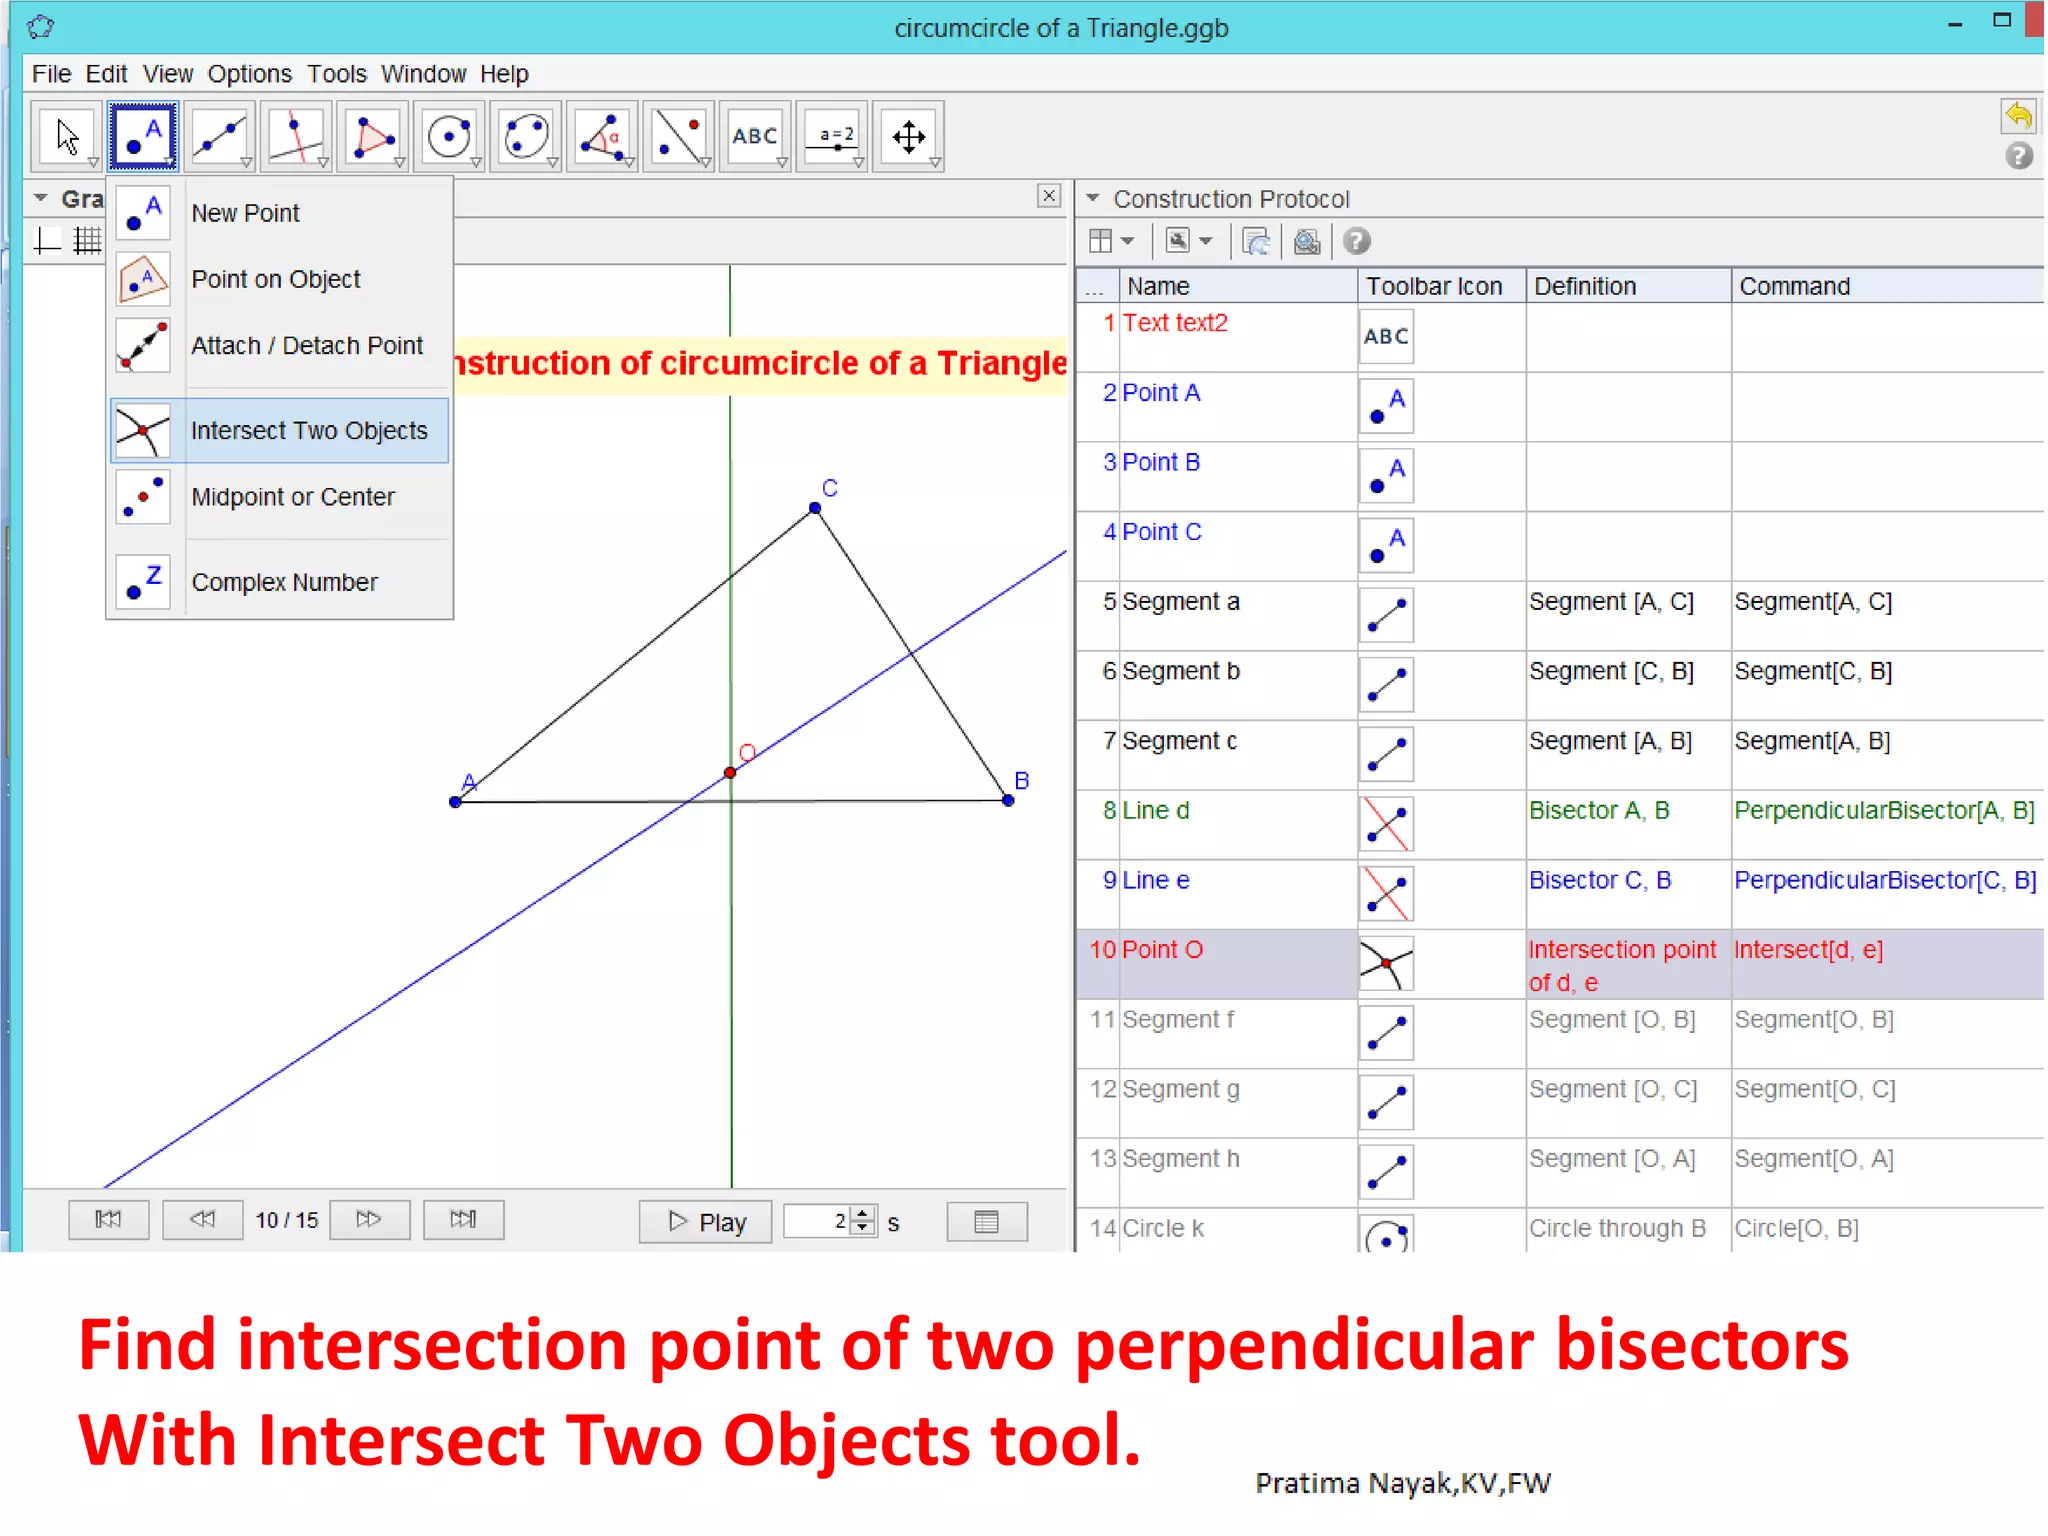Click point C of the triangle
The image size is (2048, 1536).
click(815, 508)
